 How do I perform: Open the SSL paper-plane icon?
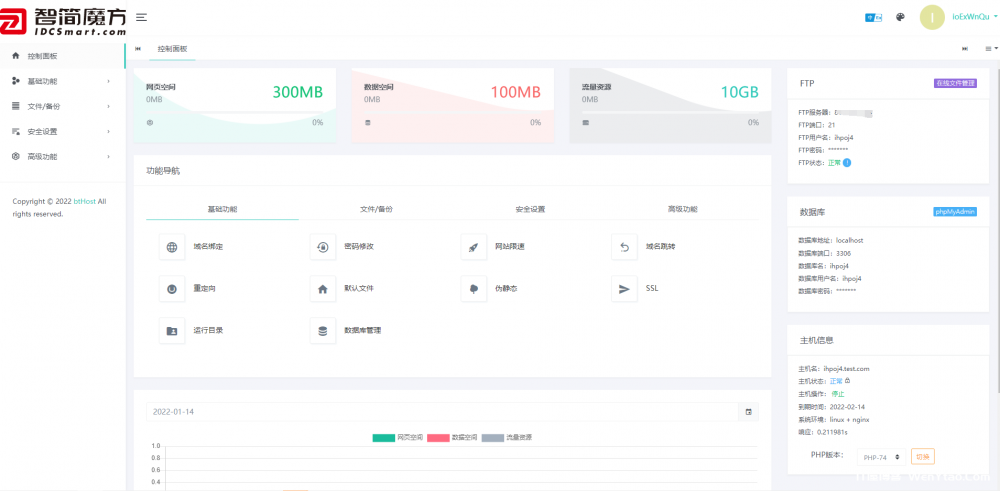coord(624,288)
